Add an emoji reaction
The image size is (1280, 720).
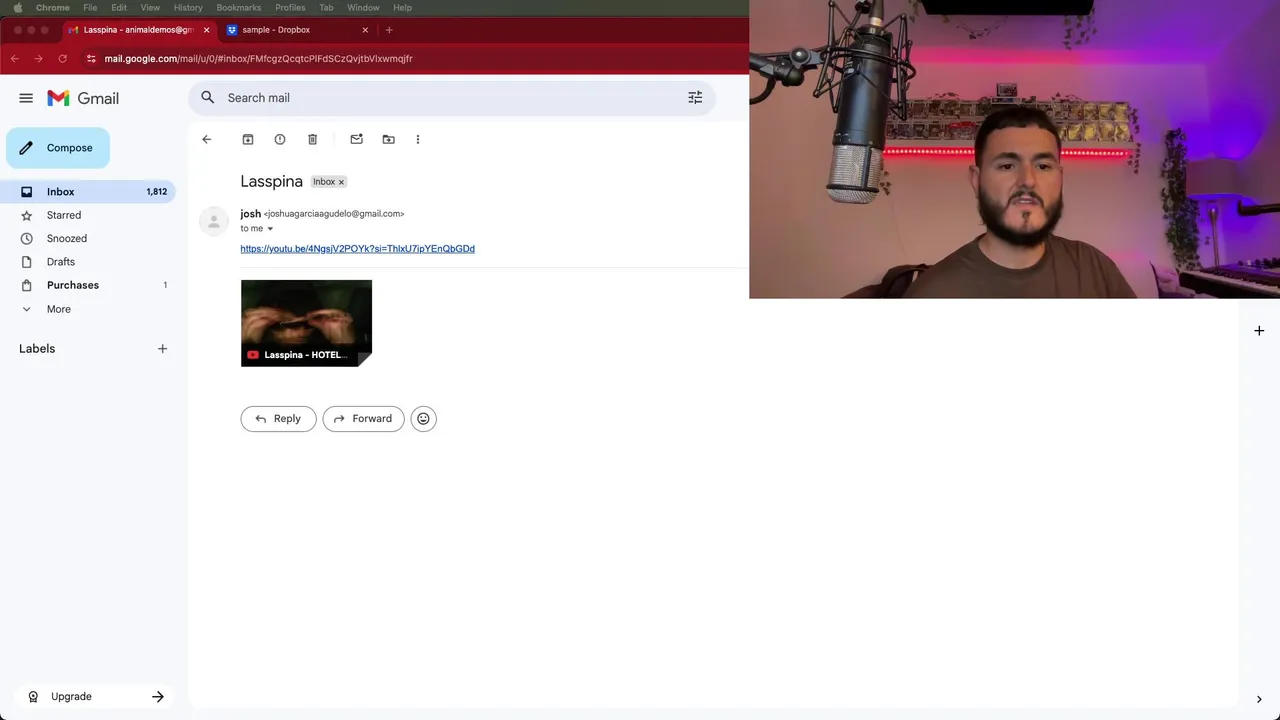tap(423, 419)
